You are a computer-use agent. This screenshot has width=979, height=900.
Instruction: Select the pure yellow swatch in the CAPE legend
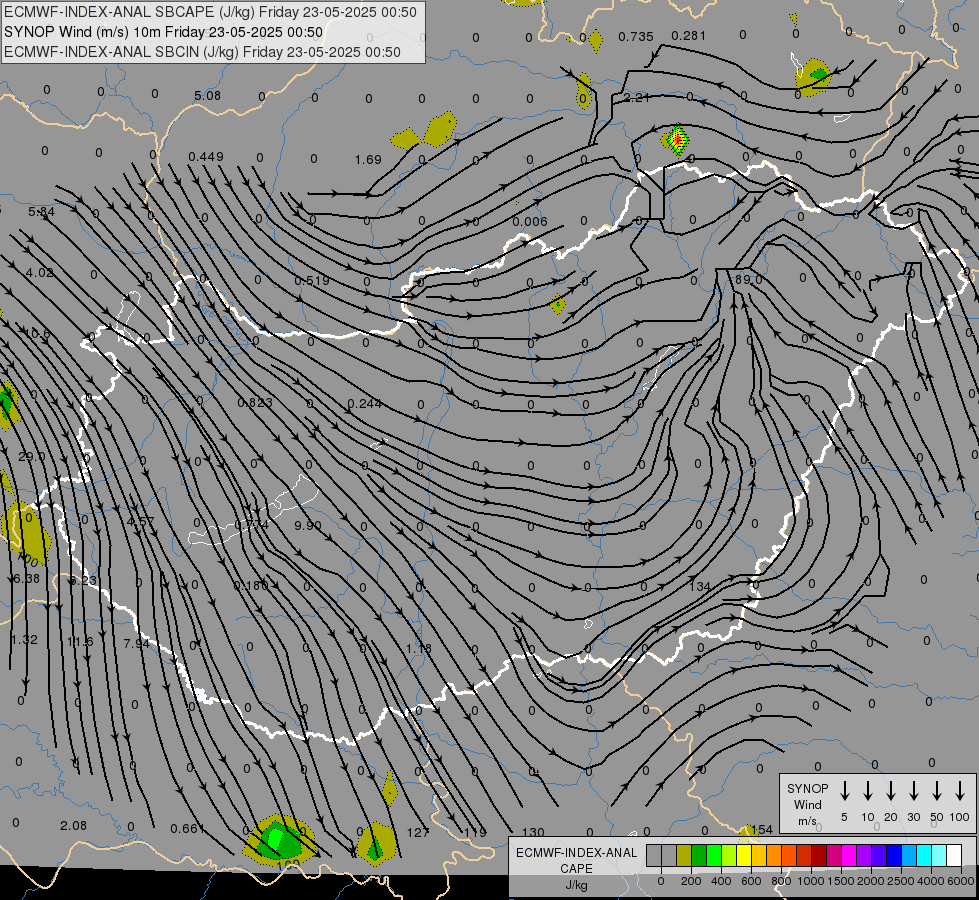pos(744,855)
